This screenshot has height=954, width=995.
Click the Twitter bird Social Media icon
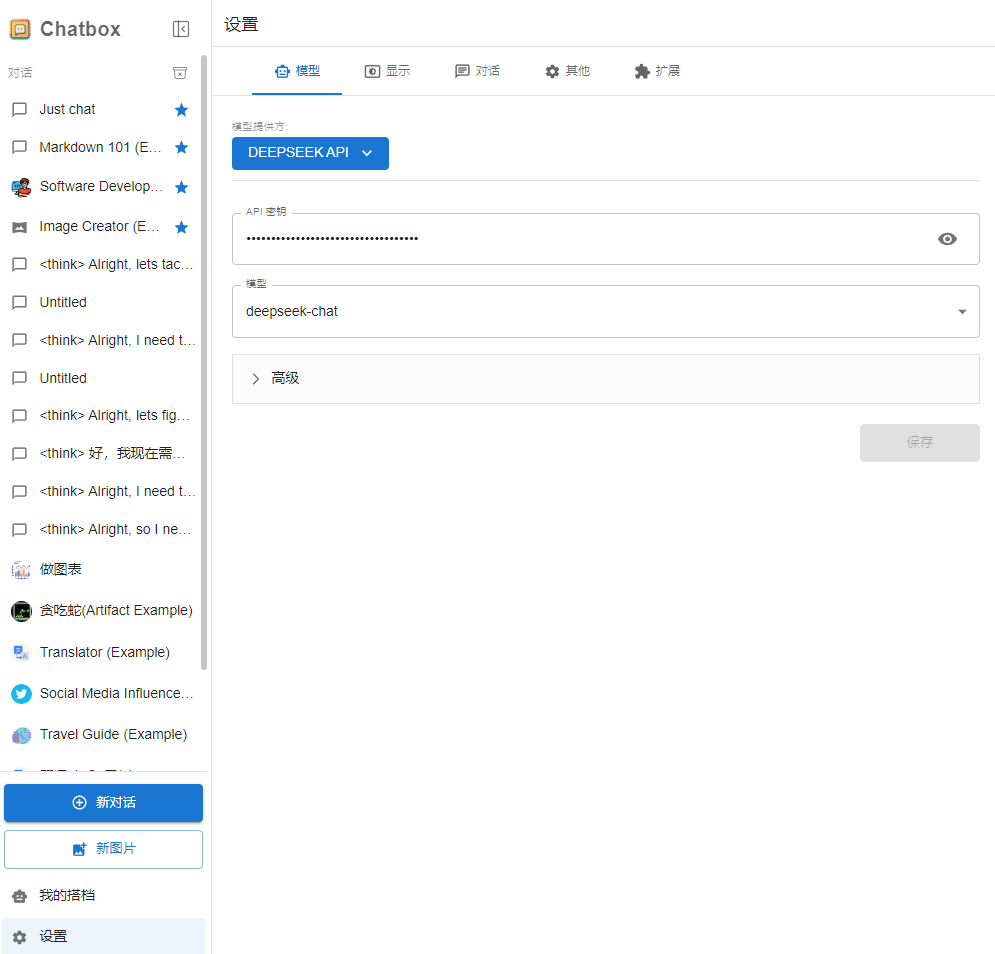pyautogui.click(x=21, y=694)
